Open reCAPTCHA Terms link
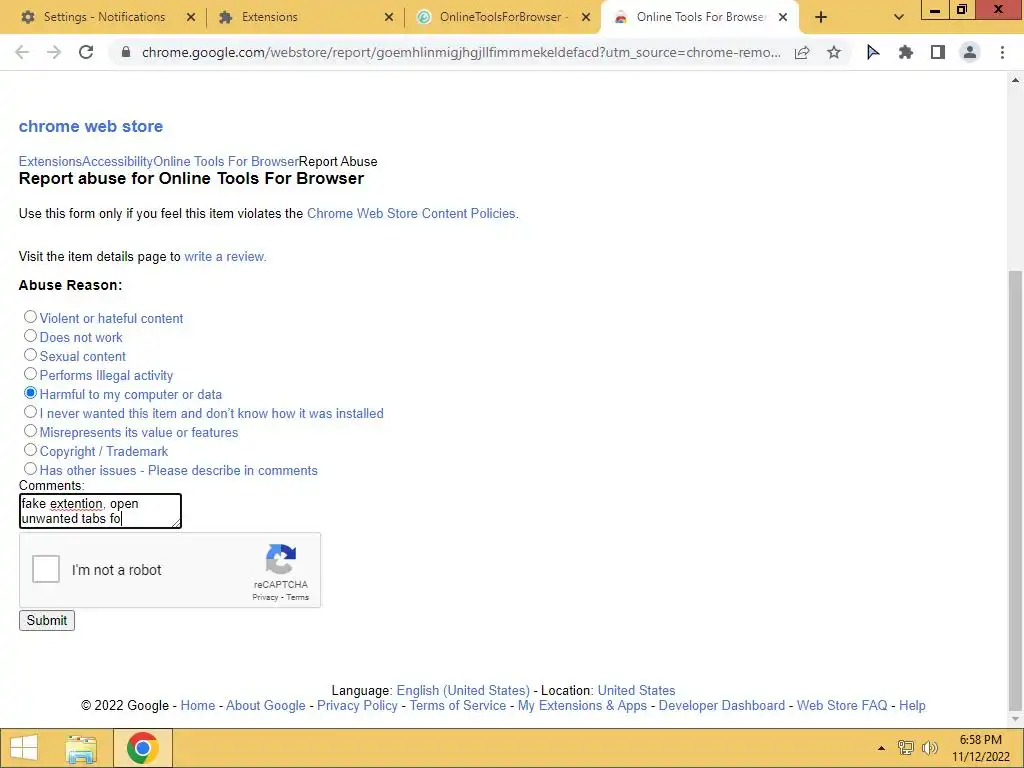 (297, 597)
